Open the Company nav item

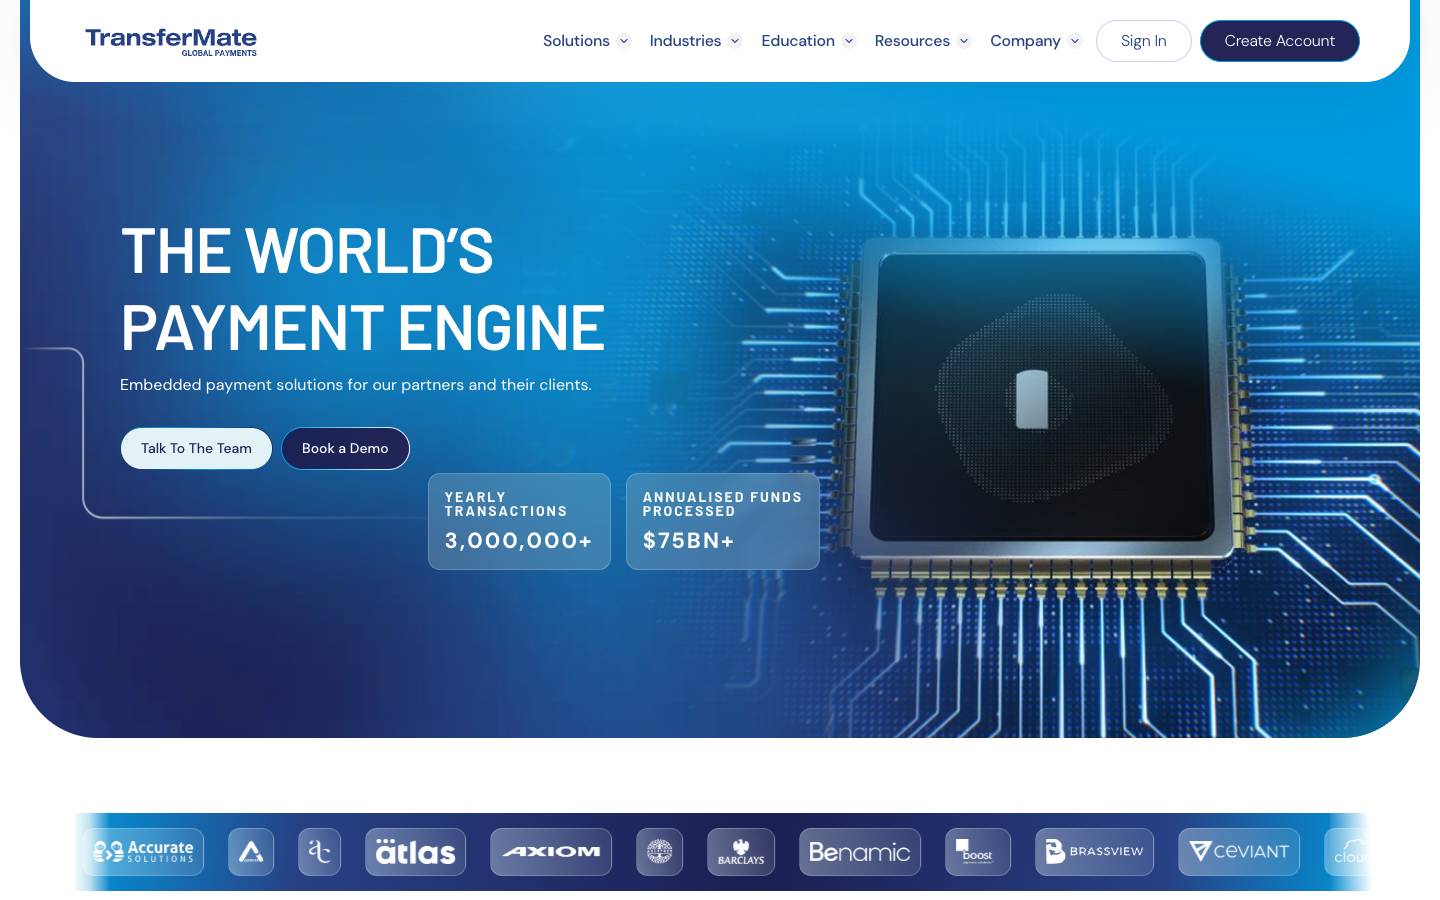coord(1025,41)
